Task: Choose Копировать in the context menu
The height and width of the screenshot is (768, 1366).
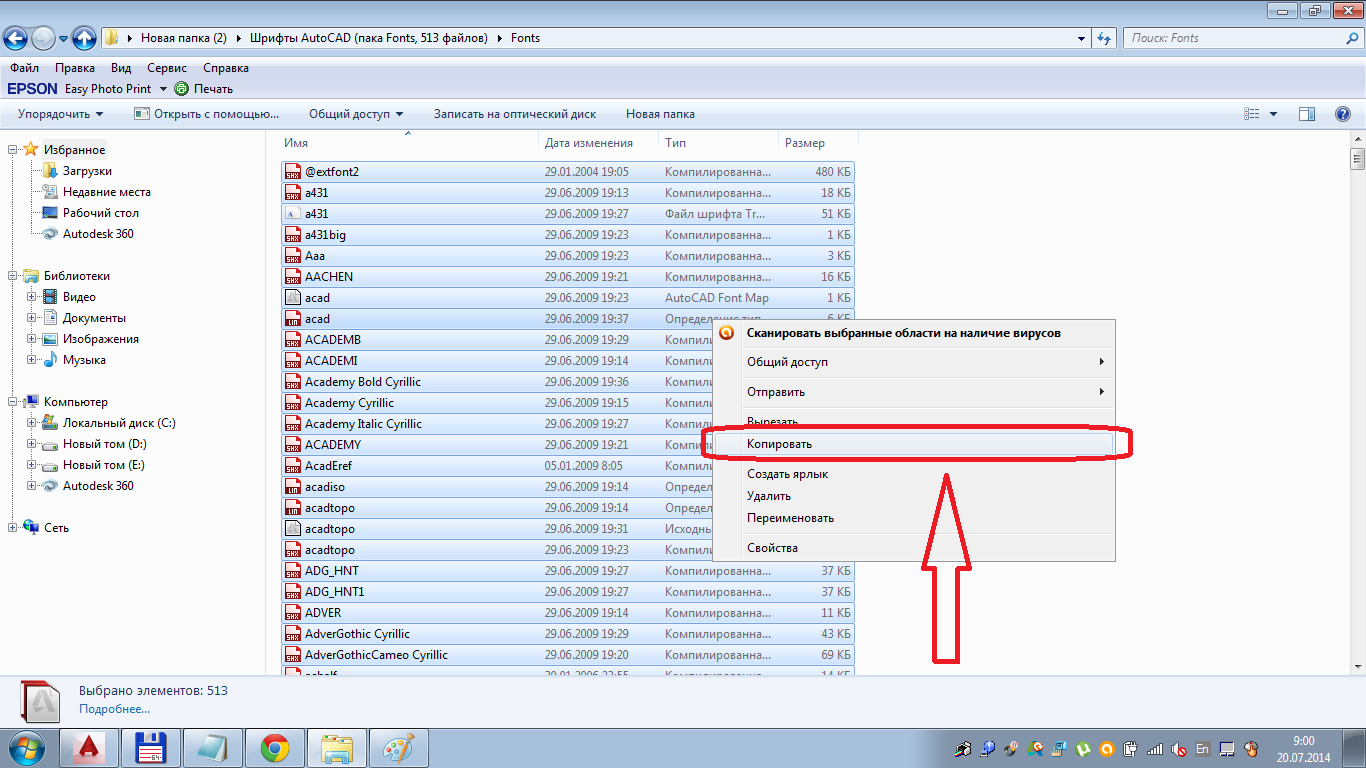Action: pyautogui.click(x=914, y=443)
